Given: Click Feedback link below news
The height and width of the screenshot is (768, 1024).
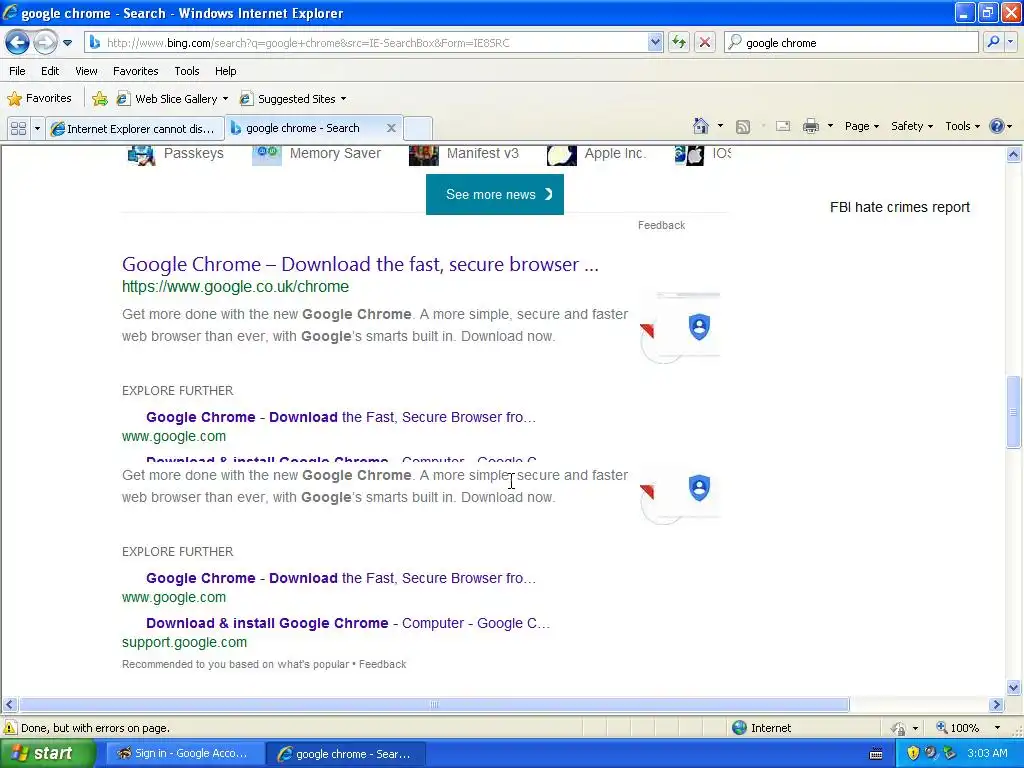Looking at the screenshot, I should pyautogui.click(x=661, y=225).
